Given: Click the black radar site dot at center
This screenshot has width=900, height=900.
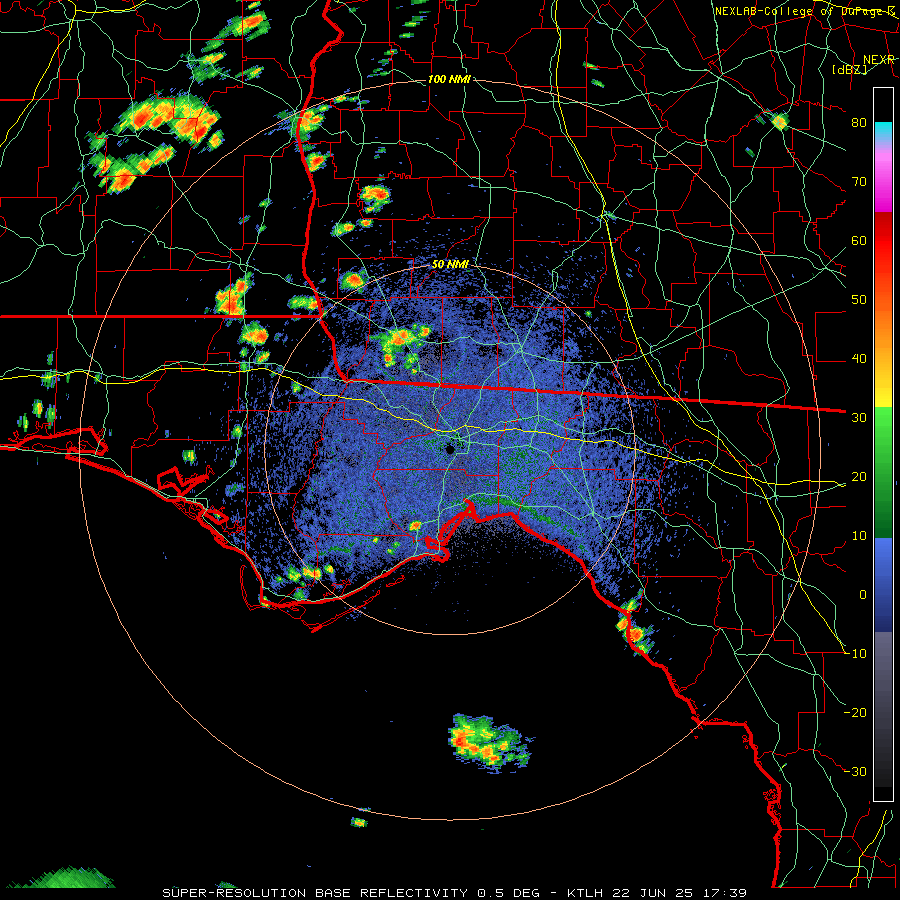Looking at the screenshot, I should point(450,449).
